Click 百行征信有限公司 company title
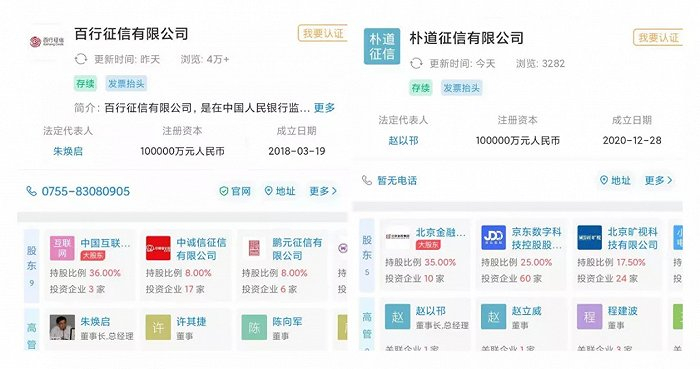This screenshot has height=369, width=700. tap(131, 34)
